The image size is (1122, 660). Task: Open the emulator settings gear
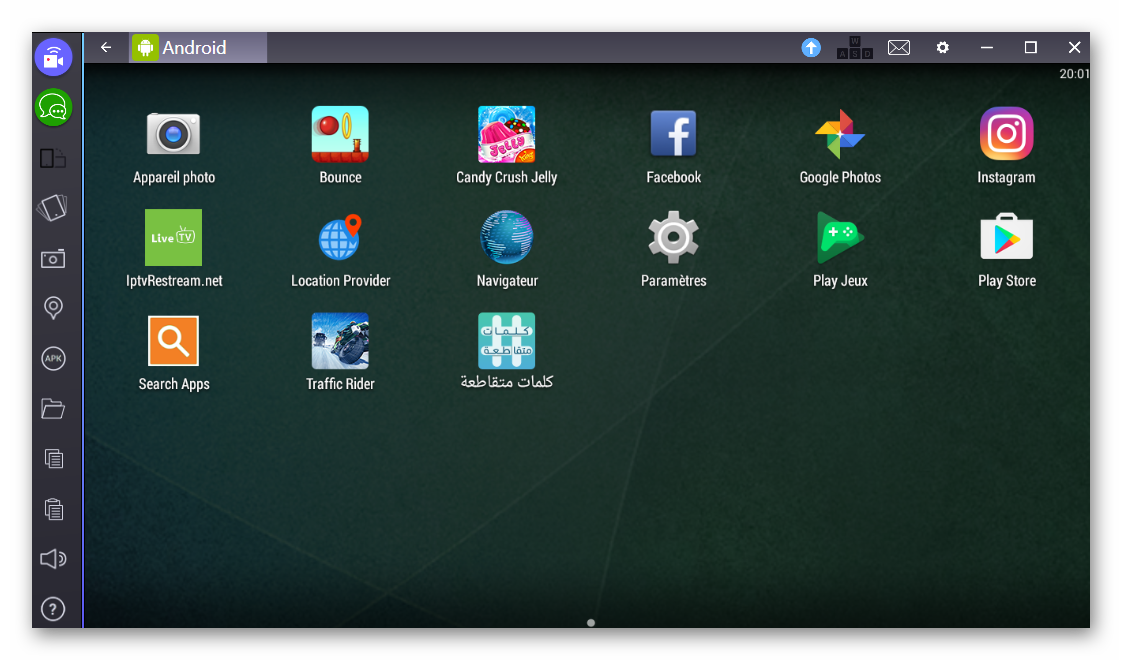pyautogui.click(x=942, y=48)
